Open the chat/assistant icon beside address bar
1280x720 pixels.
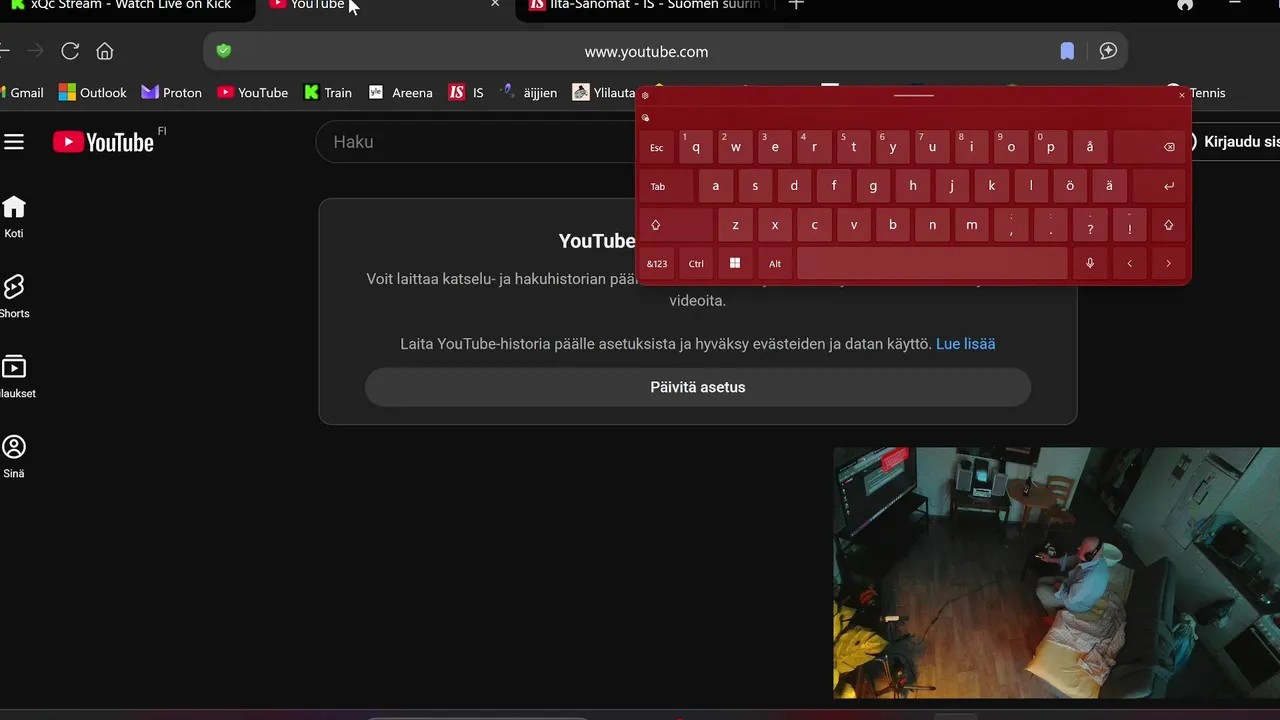click(1108, 51)
